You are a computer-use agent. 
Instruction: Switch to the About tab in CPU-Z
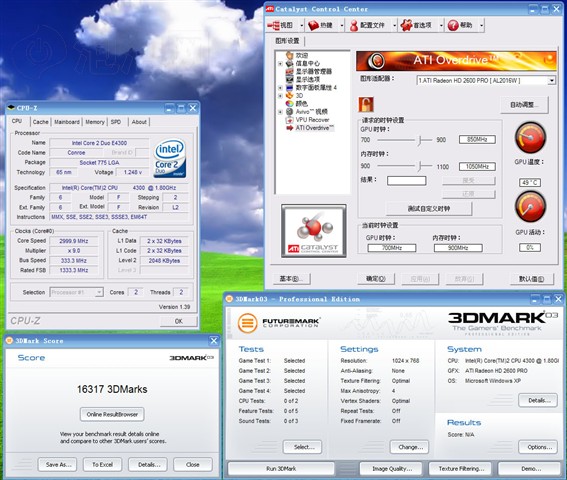coord(139,122)
